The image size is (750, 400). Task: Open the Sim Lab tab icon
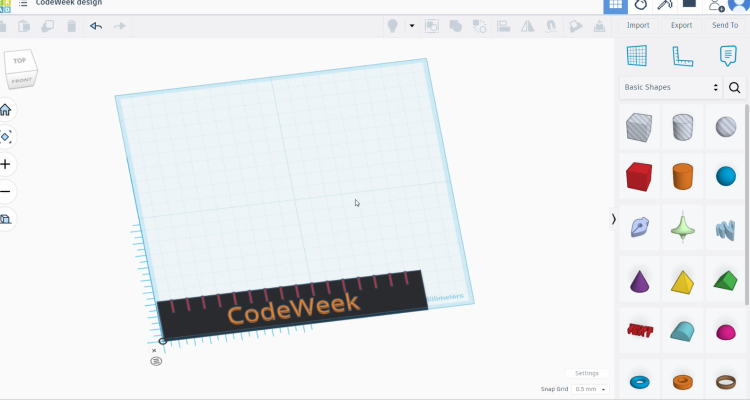(640, 5)
